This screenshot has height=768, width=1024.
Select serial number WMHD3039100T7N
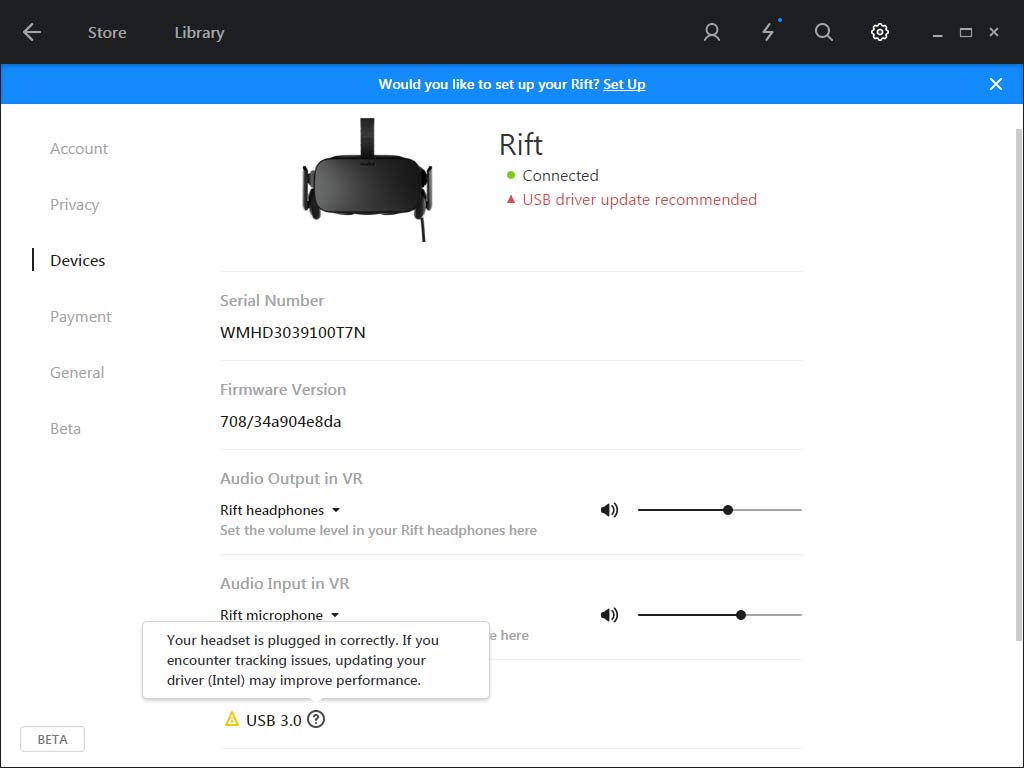pyautogui.click(x=293, y=332)
